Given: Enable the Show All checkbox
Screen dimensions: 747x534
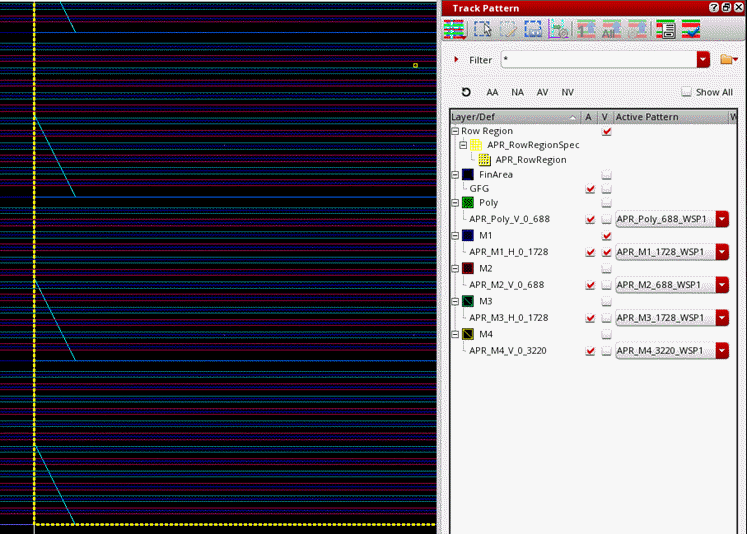Looking at the screenshot, I should coord(686,92).
